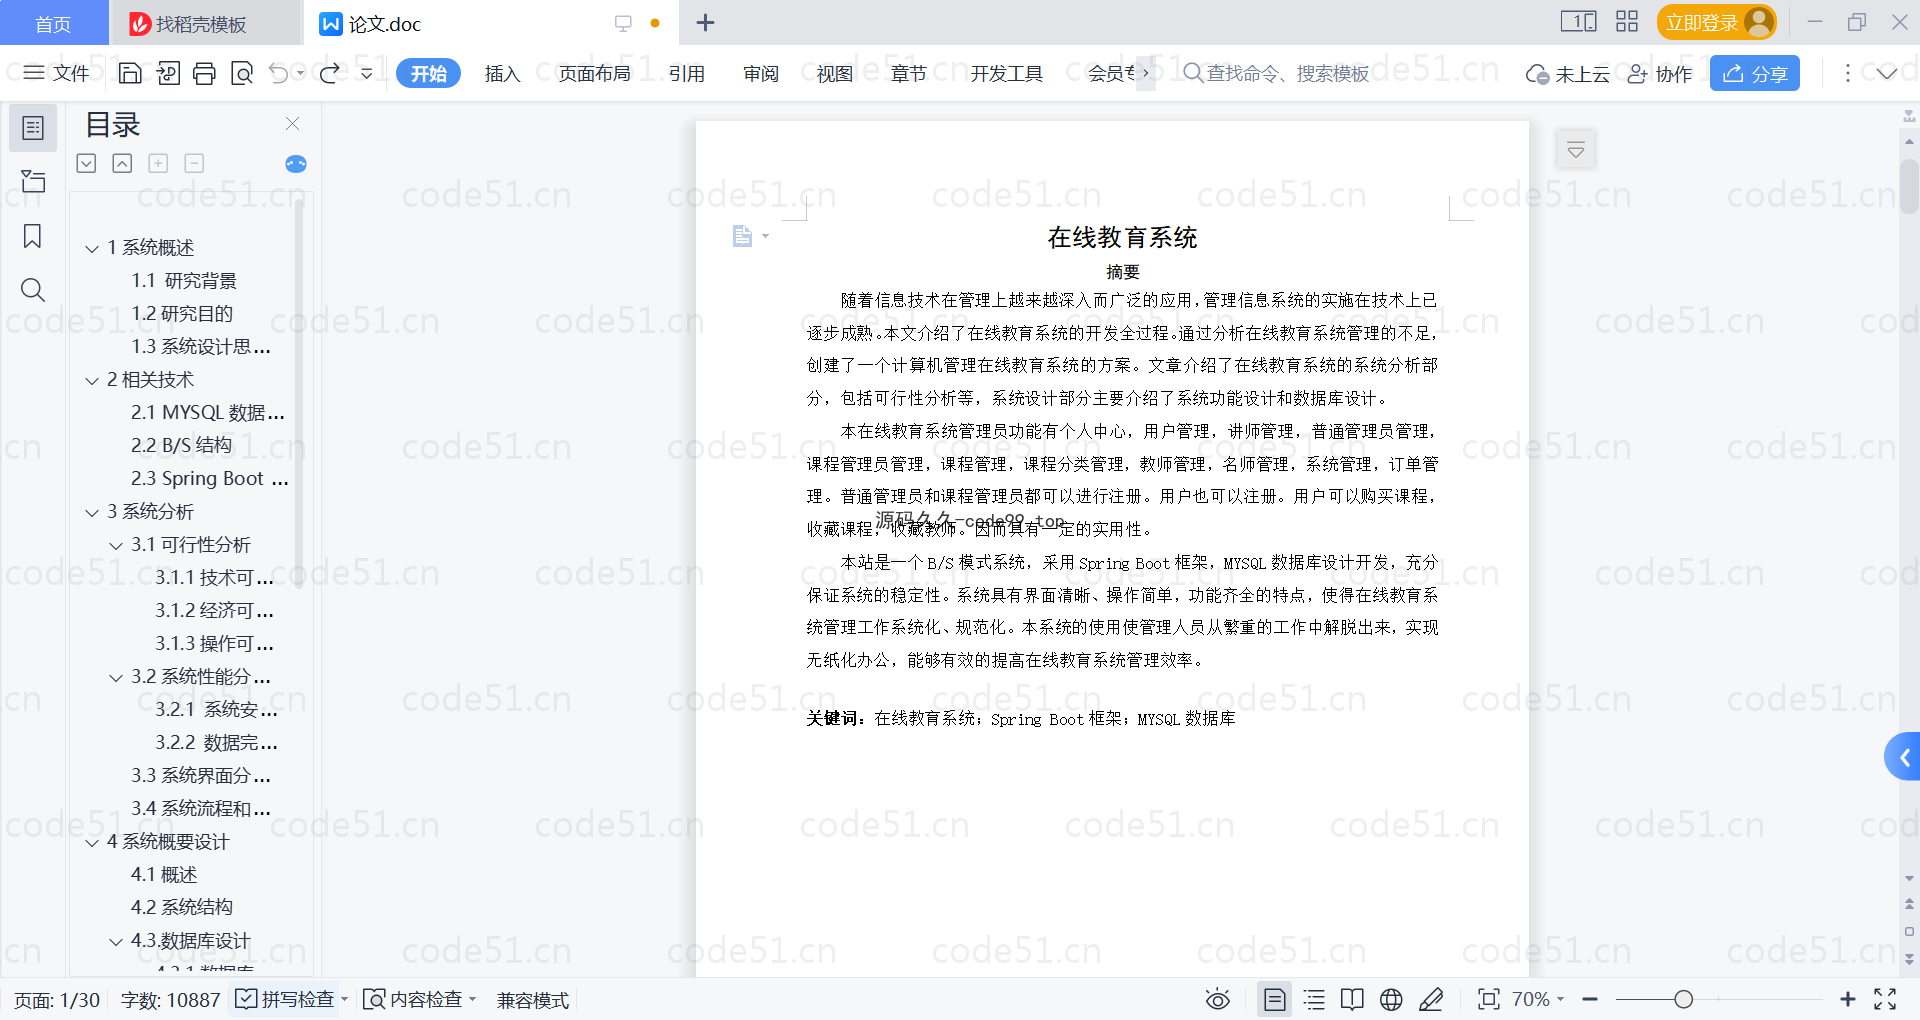Collapse the 3 系统分析 outline node
The height and width of the screenshot is (1020, 1920).
click(92, 512)
